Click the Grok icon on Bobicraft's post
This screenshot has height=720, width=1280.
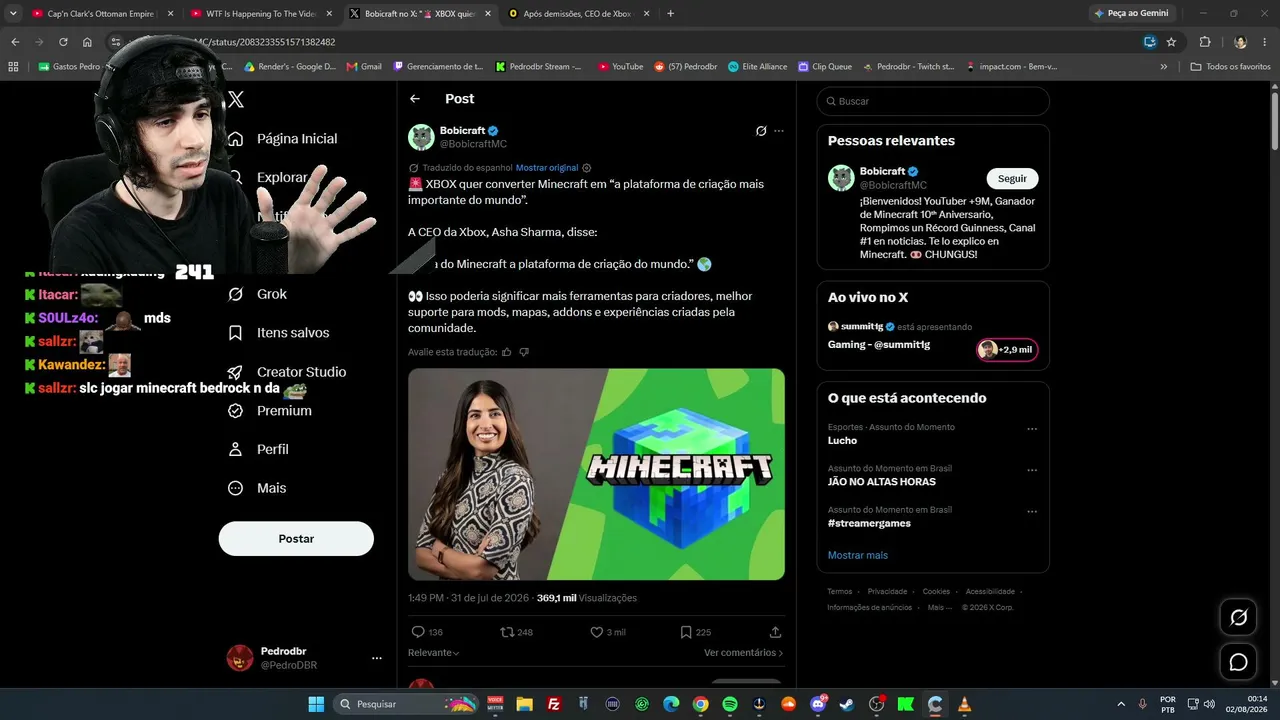761,131
